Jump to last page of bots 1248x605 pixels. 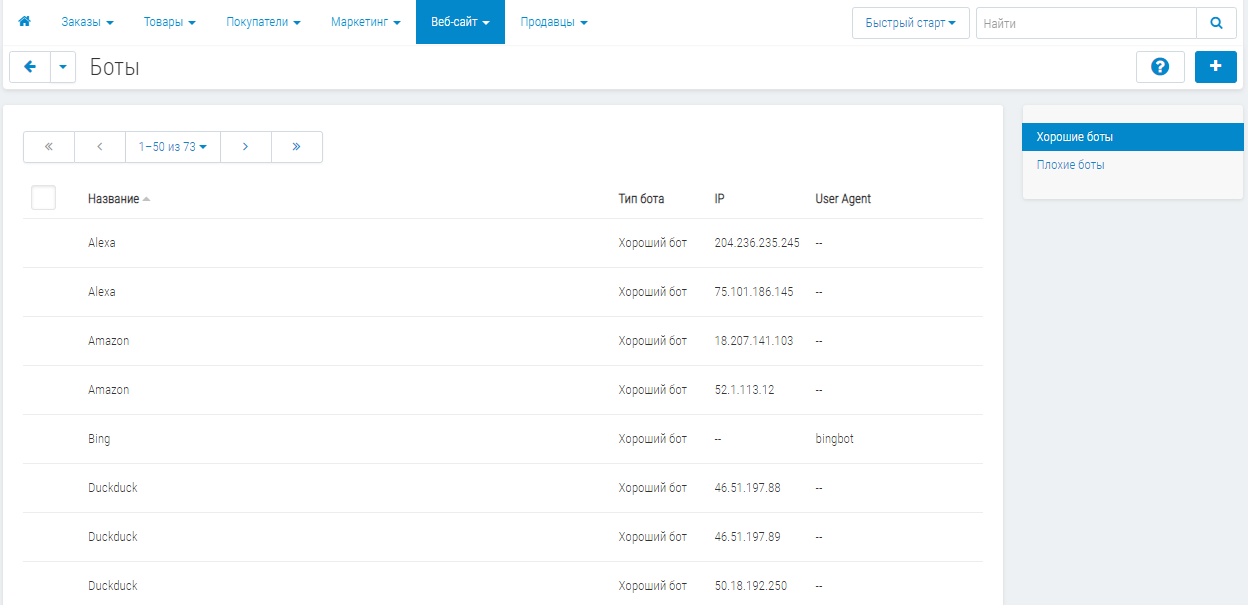[x=297, y=147]
